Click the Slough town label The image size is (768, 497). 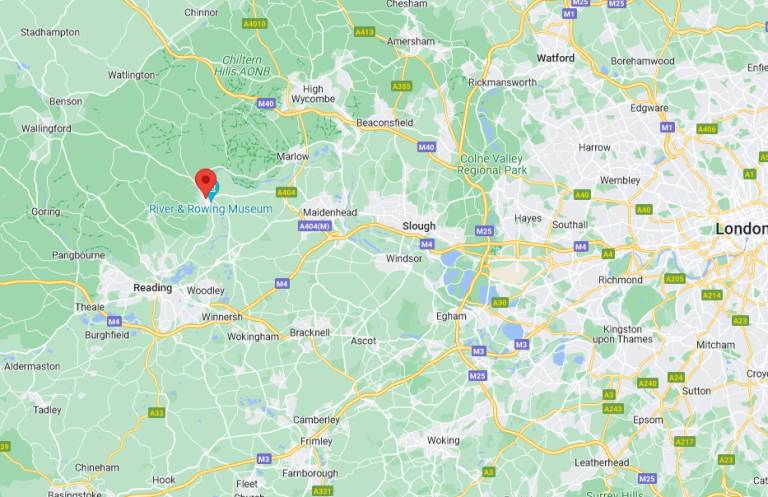point(419,226)
